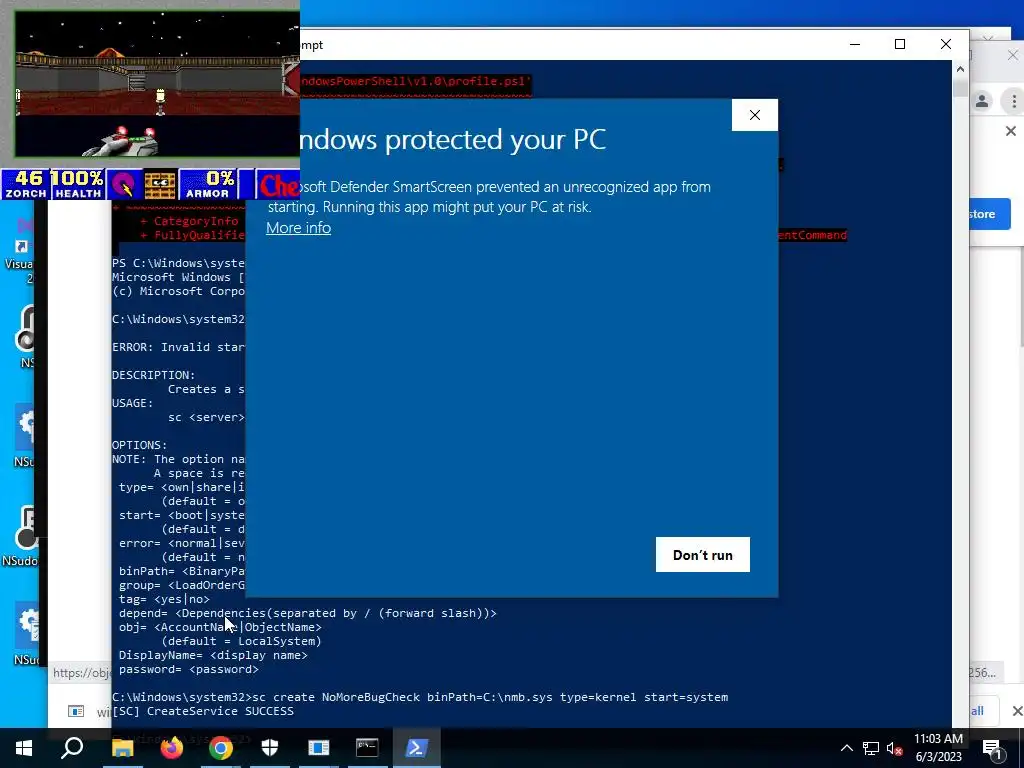Click the 'CreateService SUCCESS' output line
1024x768 pixels.
pos(203,711)
